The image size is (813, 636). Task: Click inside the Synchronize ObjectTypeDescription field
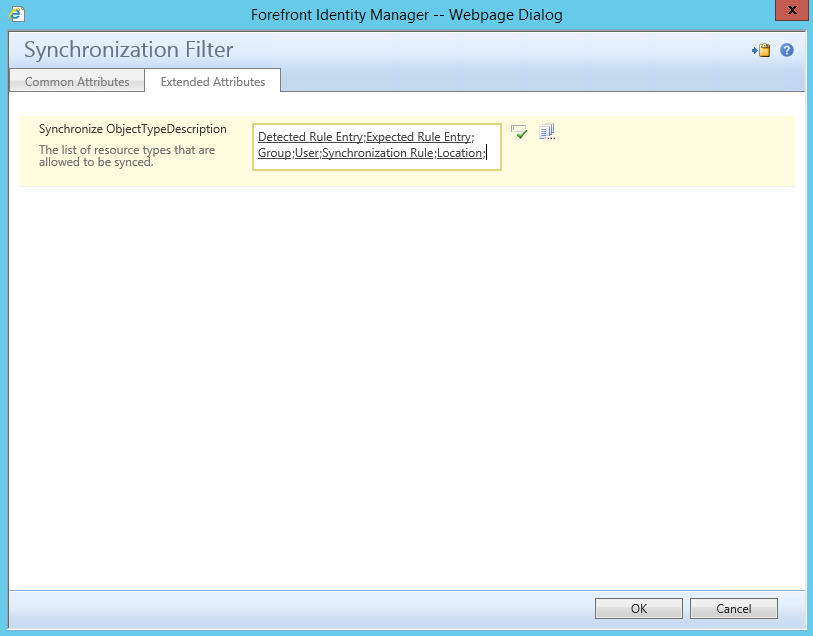click(x=377, y=147)
